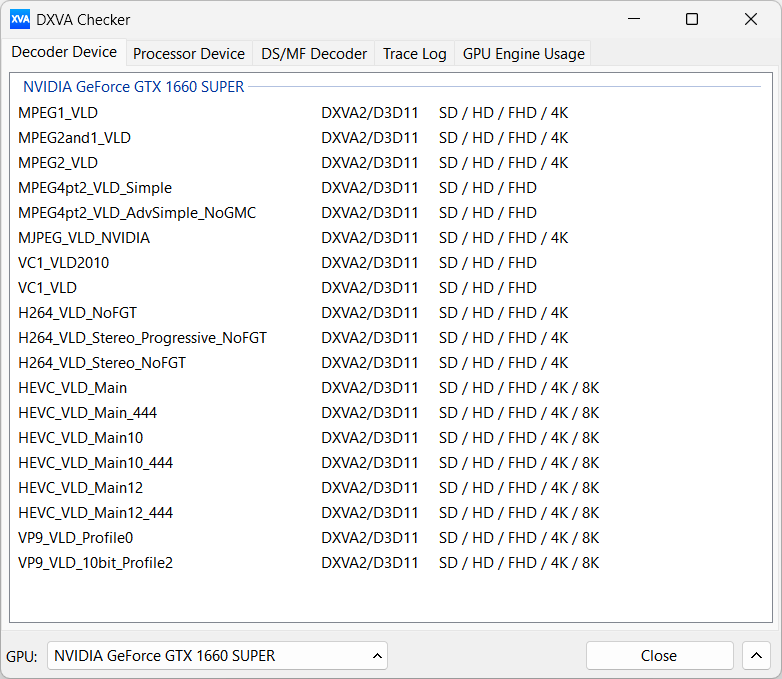Open the DS/MF Decoder tab

[314, 53]
